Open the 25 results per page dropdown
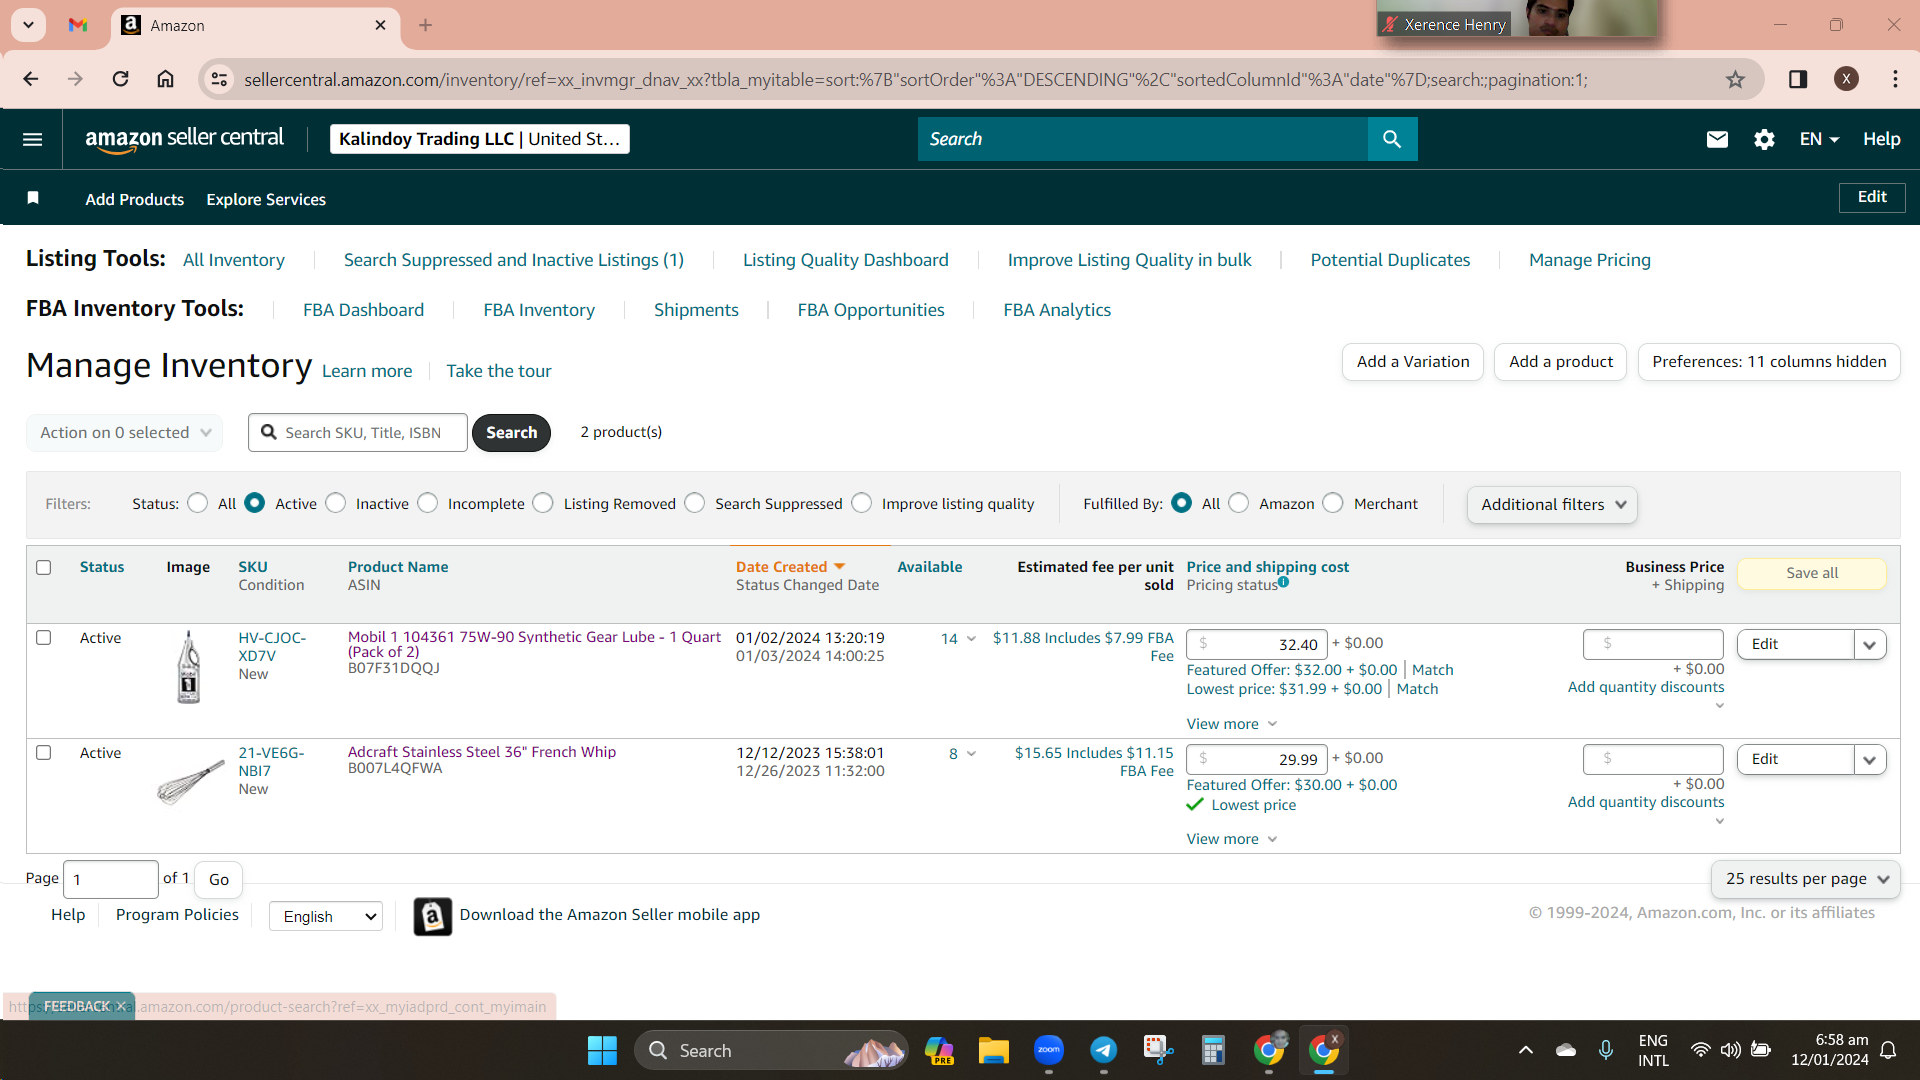Screen dimensions: 1920x1080 click(x=1806, y=879)
